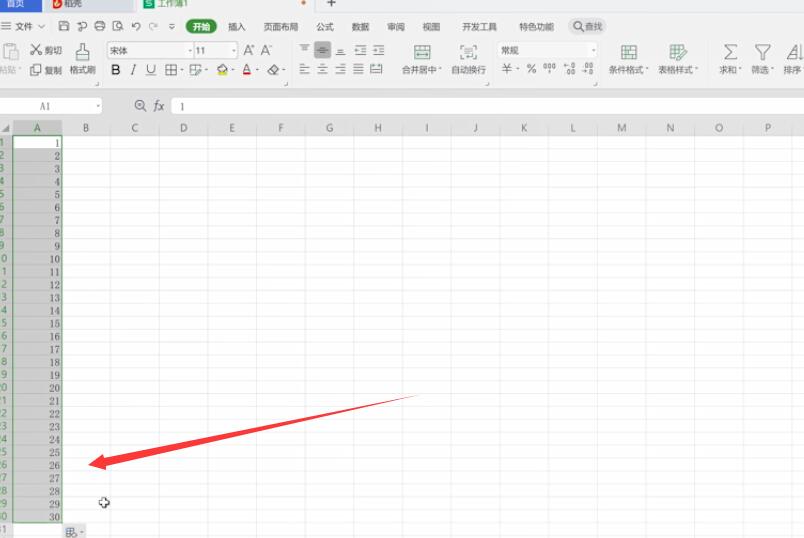Toggle middle vertical alignment
The image size is (804, 538).
coord(323,50)
